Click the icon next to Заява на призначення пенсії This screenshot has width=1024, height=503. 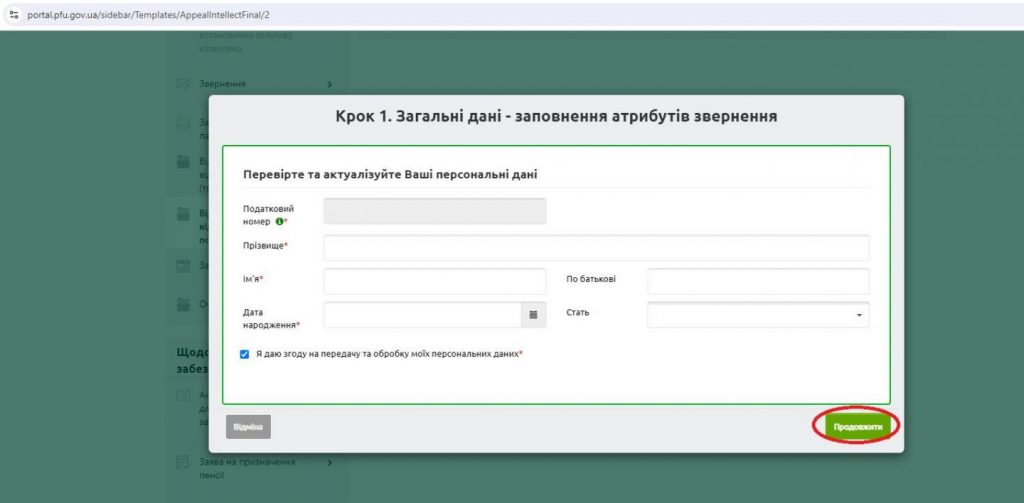pyautogui.click(x=183, y=462)
